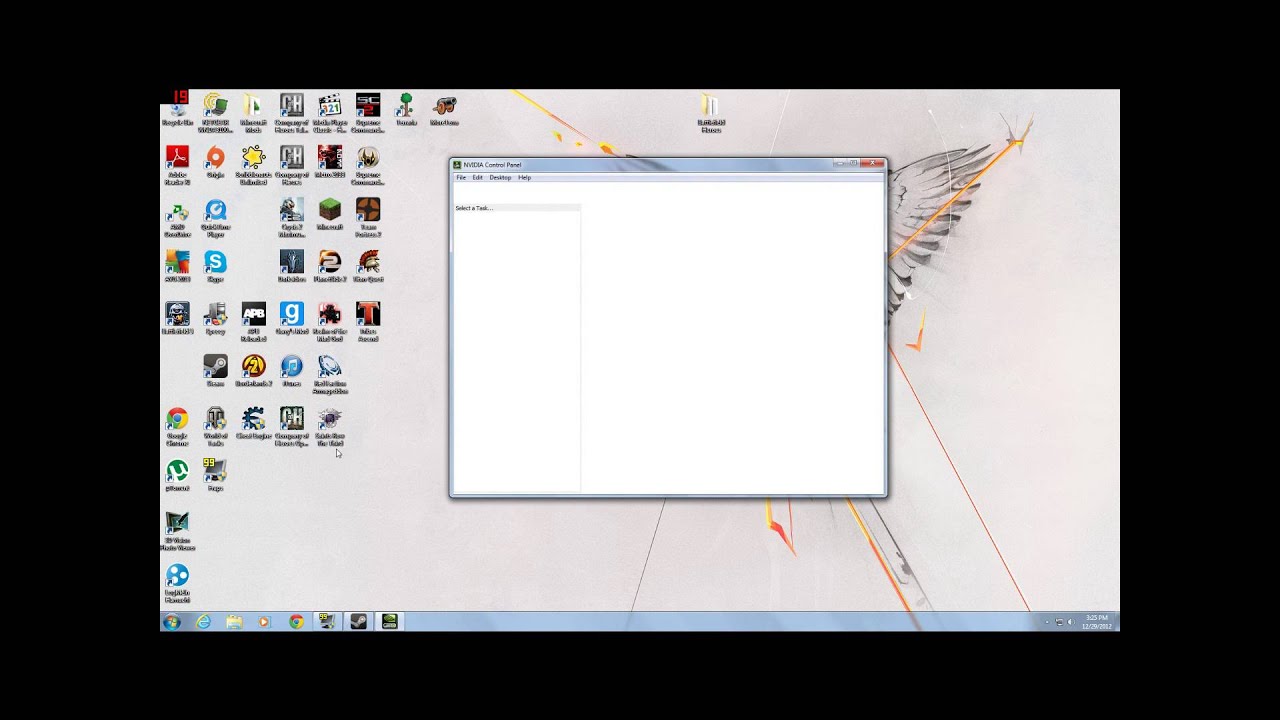1280x720 pixels.
Task: Select the Steam shortcut on the desktop
Action: click(215, 370)
